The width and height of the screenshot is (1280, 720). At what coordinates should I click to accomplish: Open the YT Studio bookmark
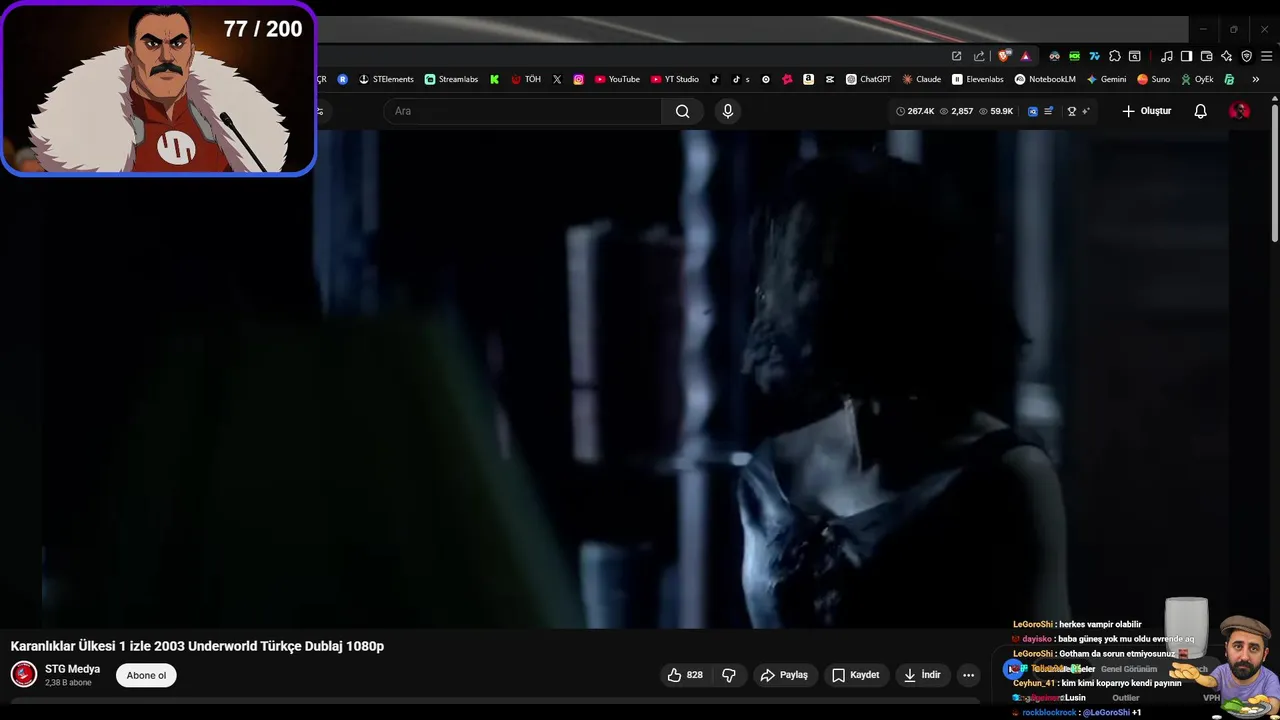(x=675, y=79)
